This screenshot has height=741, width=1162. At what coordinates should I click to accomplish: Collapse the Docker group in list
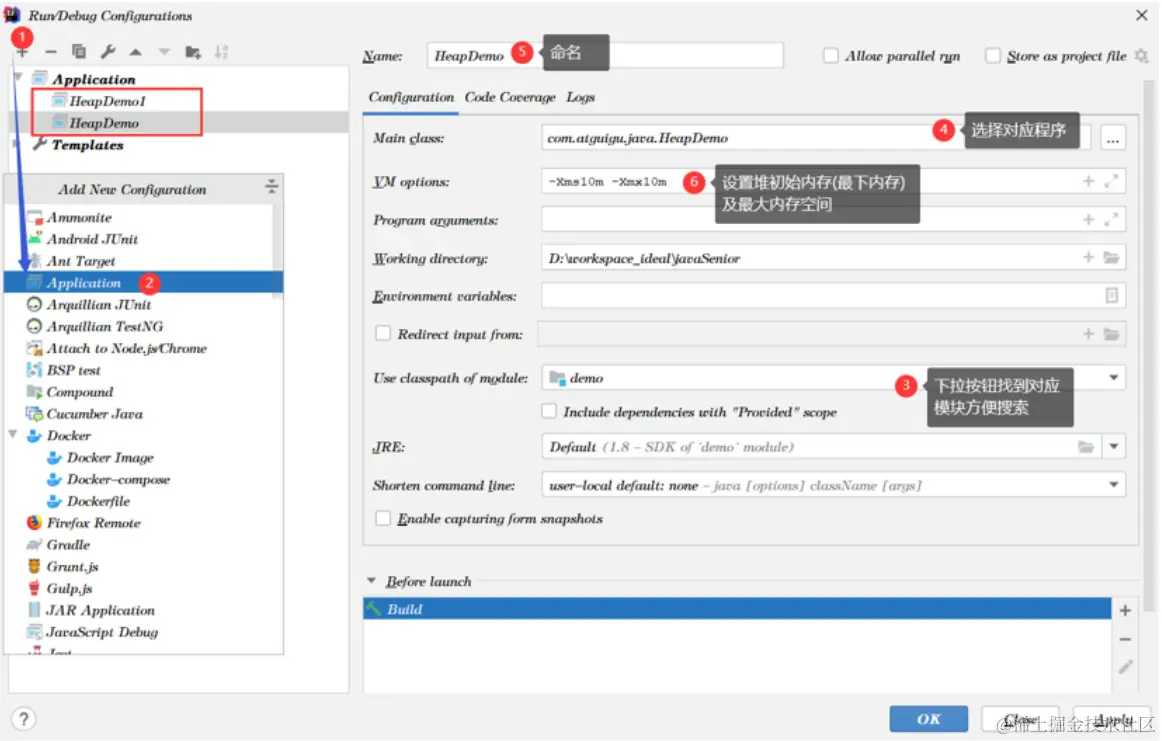(x=13, y=434)
